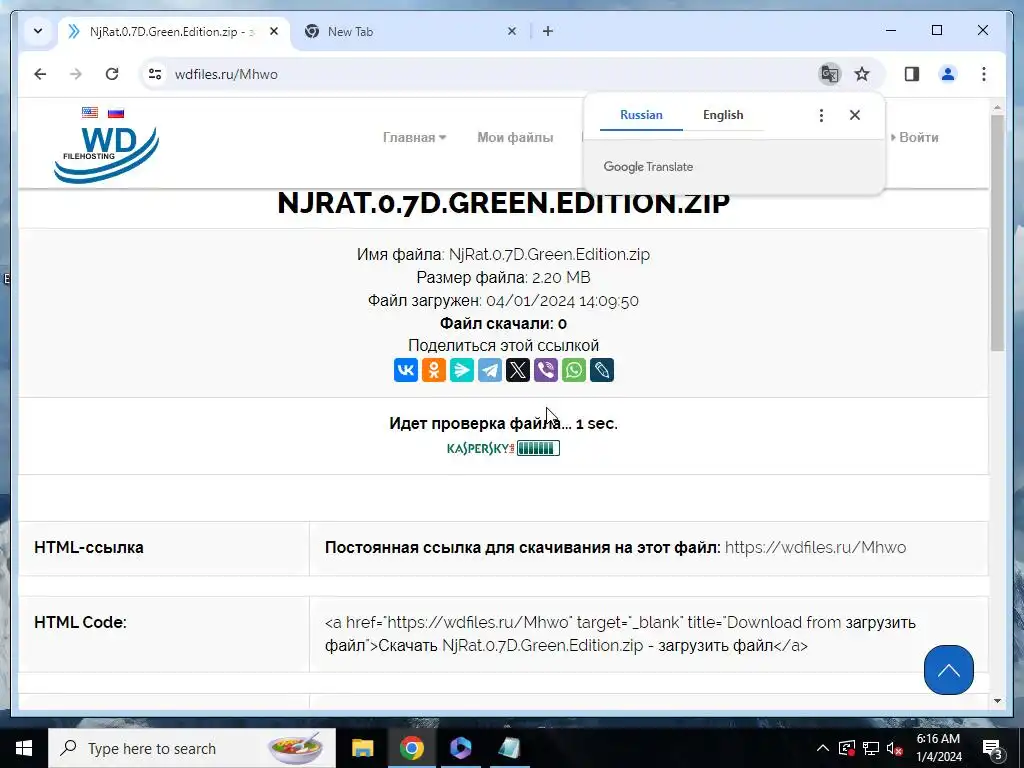Click the Chrome icon in the taskbar
This screenshot has height=768, width=1024.
click(411, 748)
